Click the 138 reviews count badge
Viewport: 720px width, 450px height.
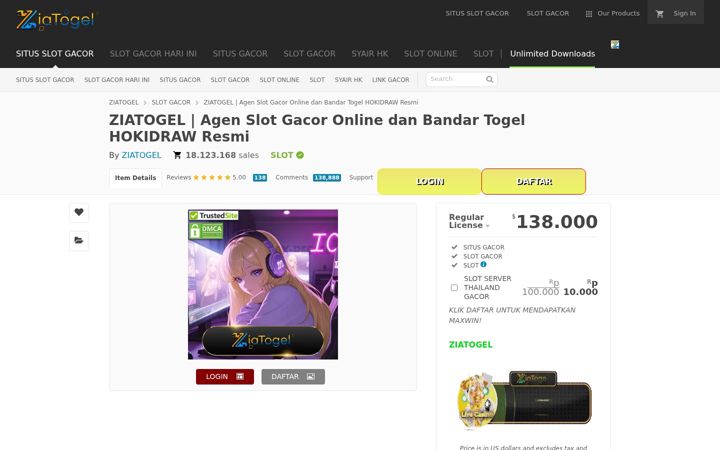coord(260,178)
